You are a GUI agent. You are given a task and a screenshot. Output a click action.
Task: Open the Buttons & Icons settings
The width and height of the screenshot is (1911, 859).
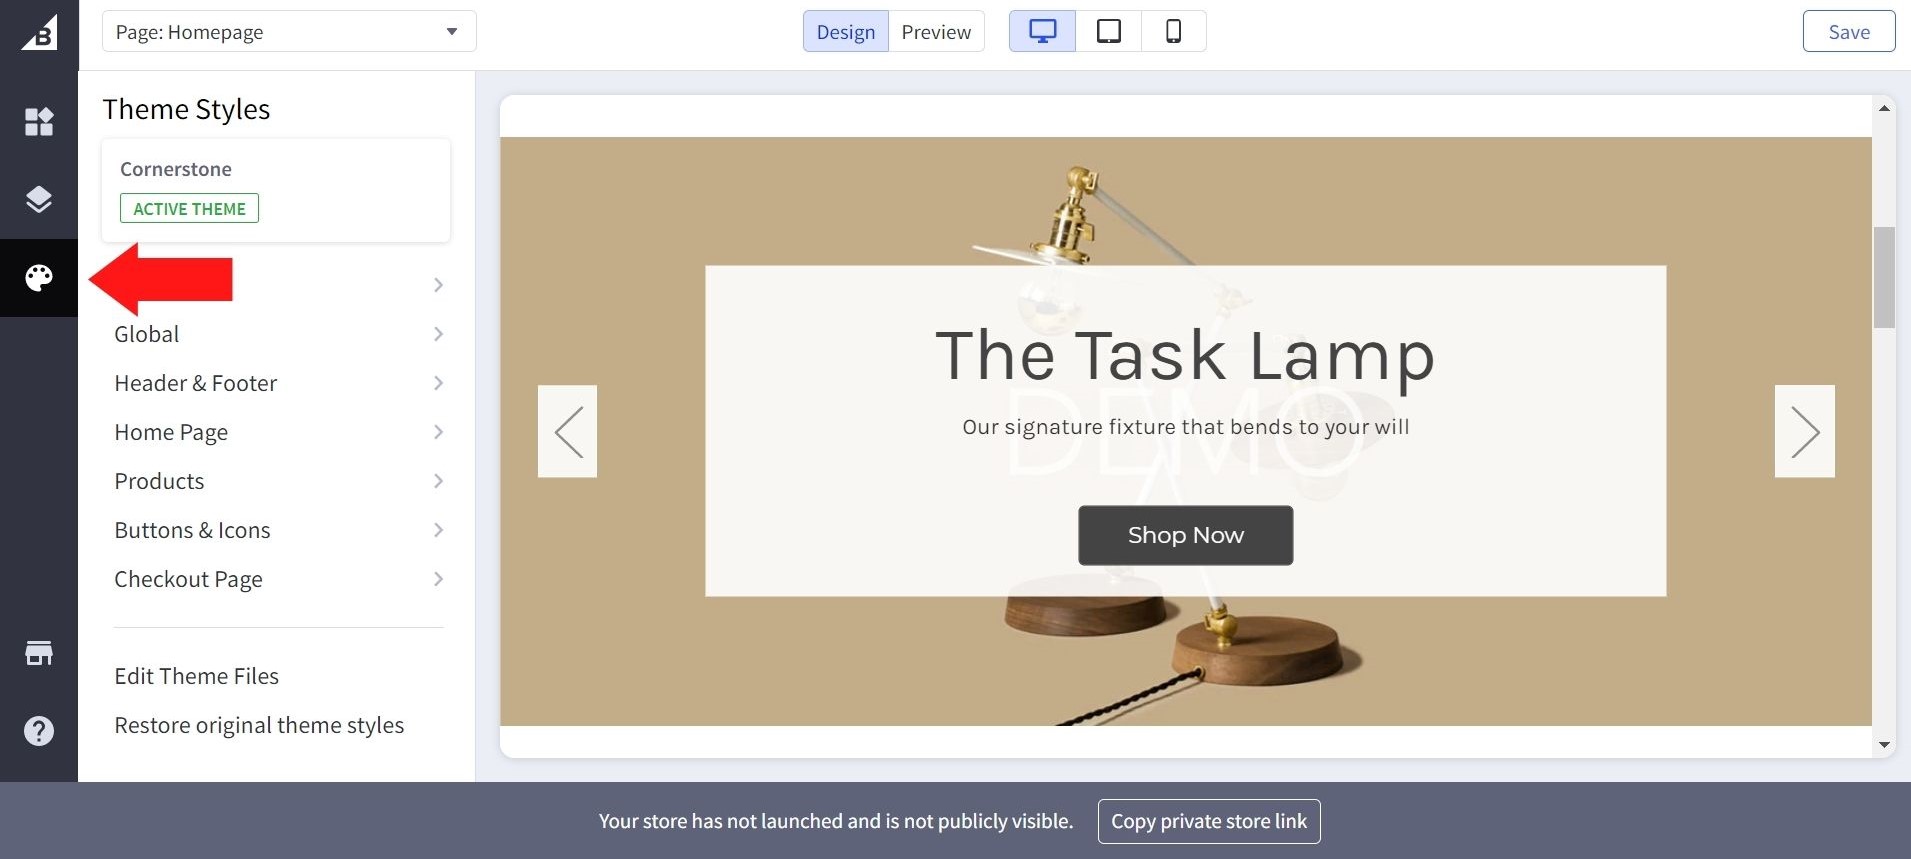coord(278,530)
